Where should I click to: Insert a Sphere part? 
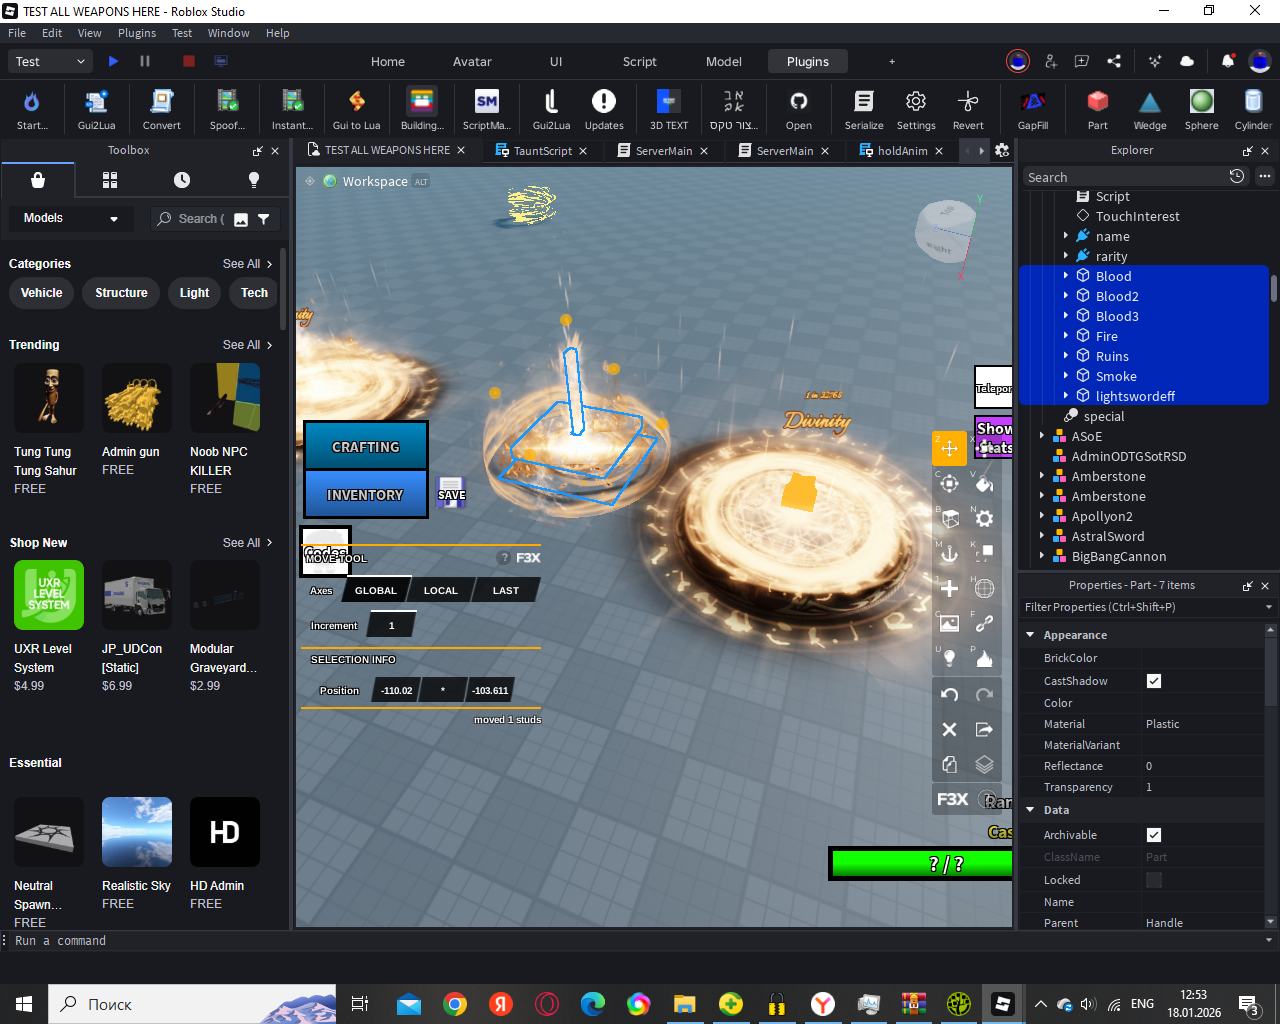[1202, 109]
